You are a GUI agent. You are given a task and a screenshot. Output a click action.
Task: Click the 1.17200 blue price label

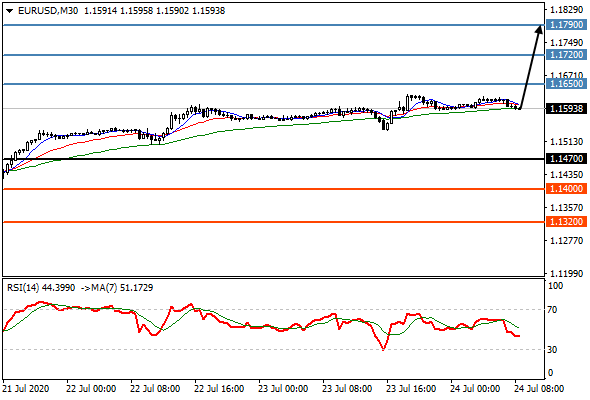tap(566, 55)
